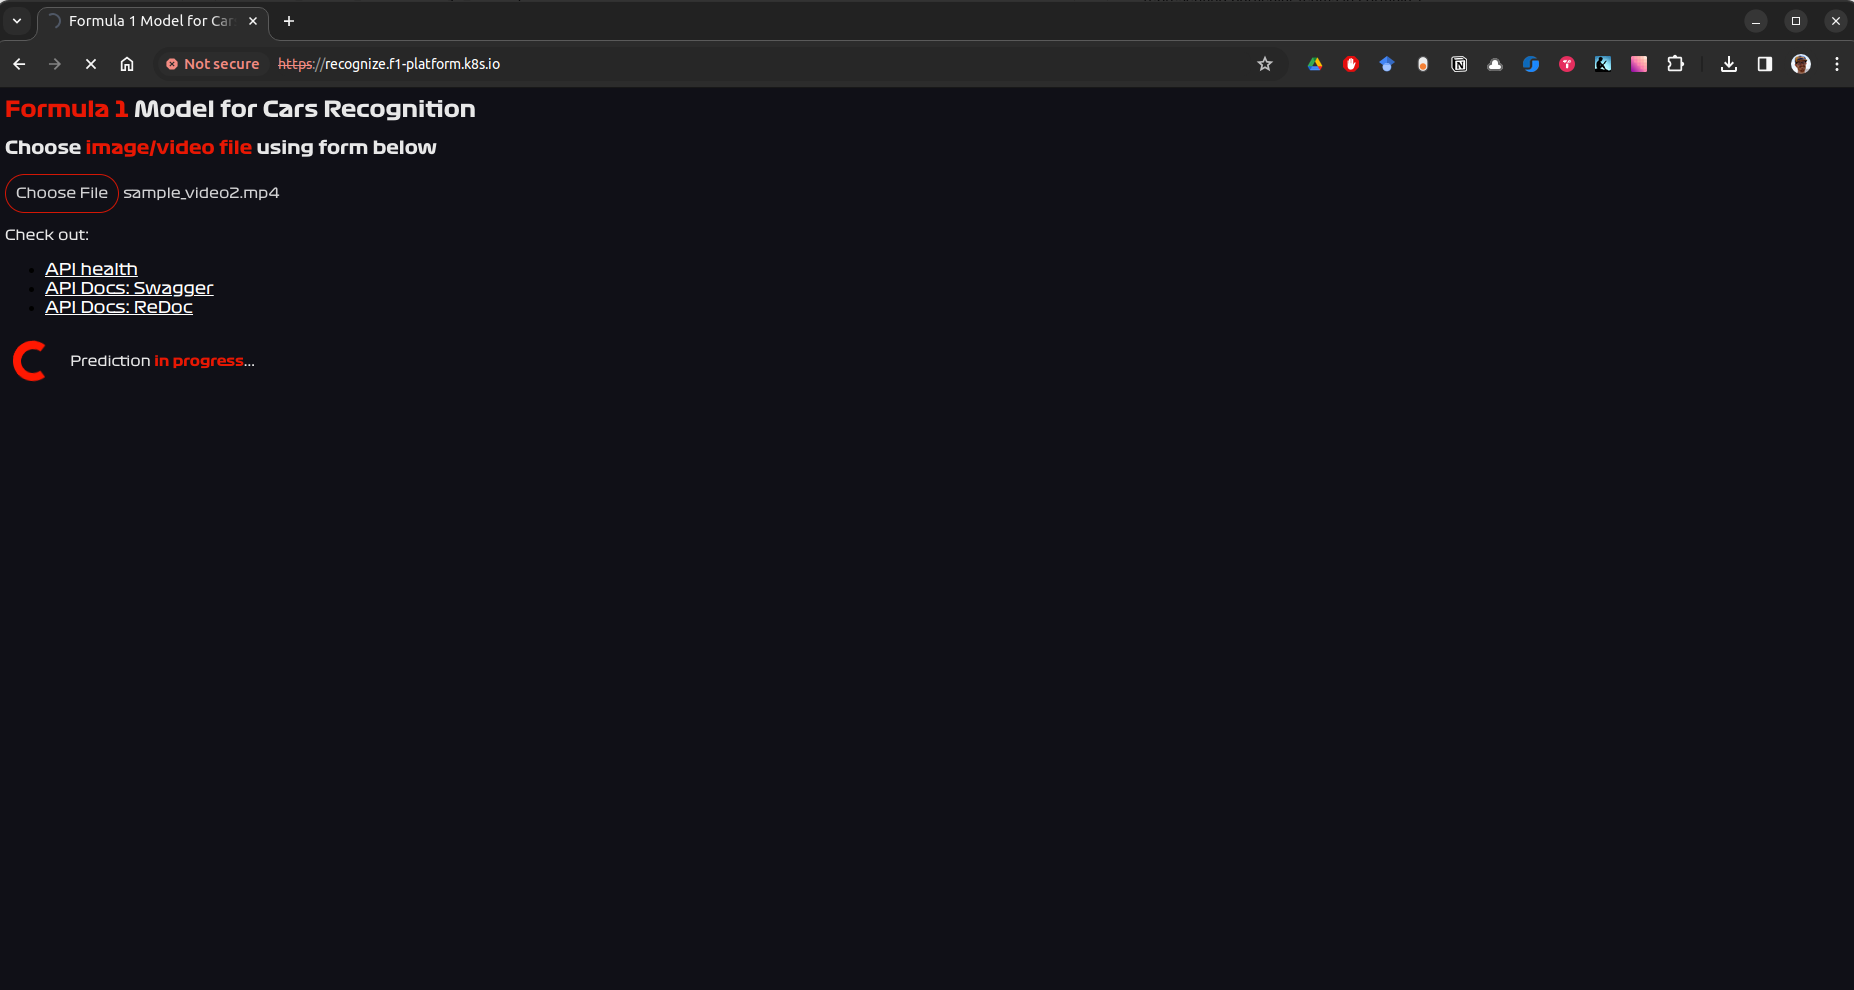The width and height of the screenshot is (1854, 990).
Task: Stop page loading with the X button
Action: (x=91, y=64)
